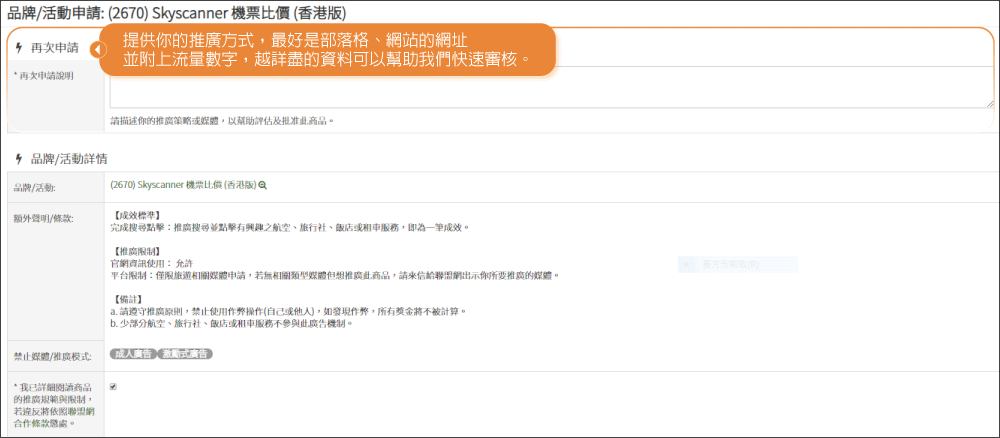
Task: Click the 額外聲明/條款: row label
Action: coord(43,219)
